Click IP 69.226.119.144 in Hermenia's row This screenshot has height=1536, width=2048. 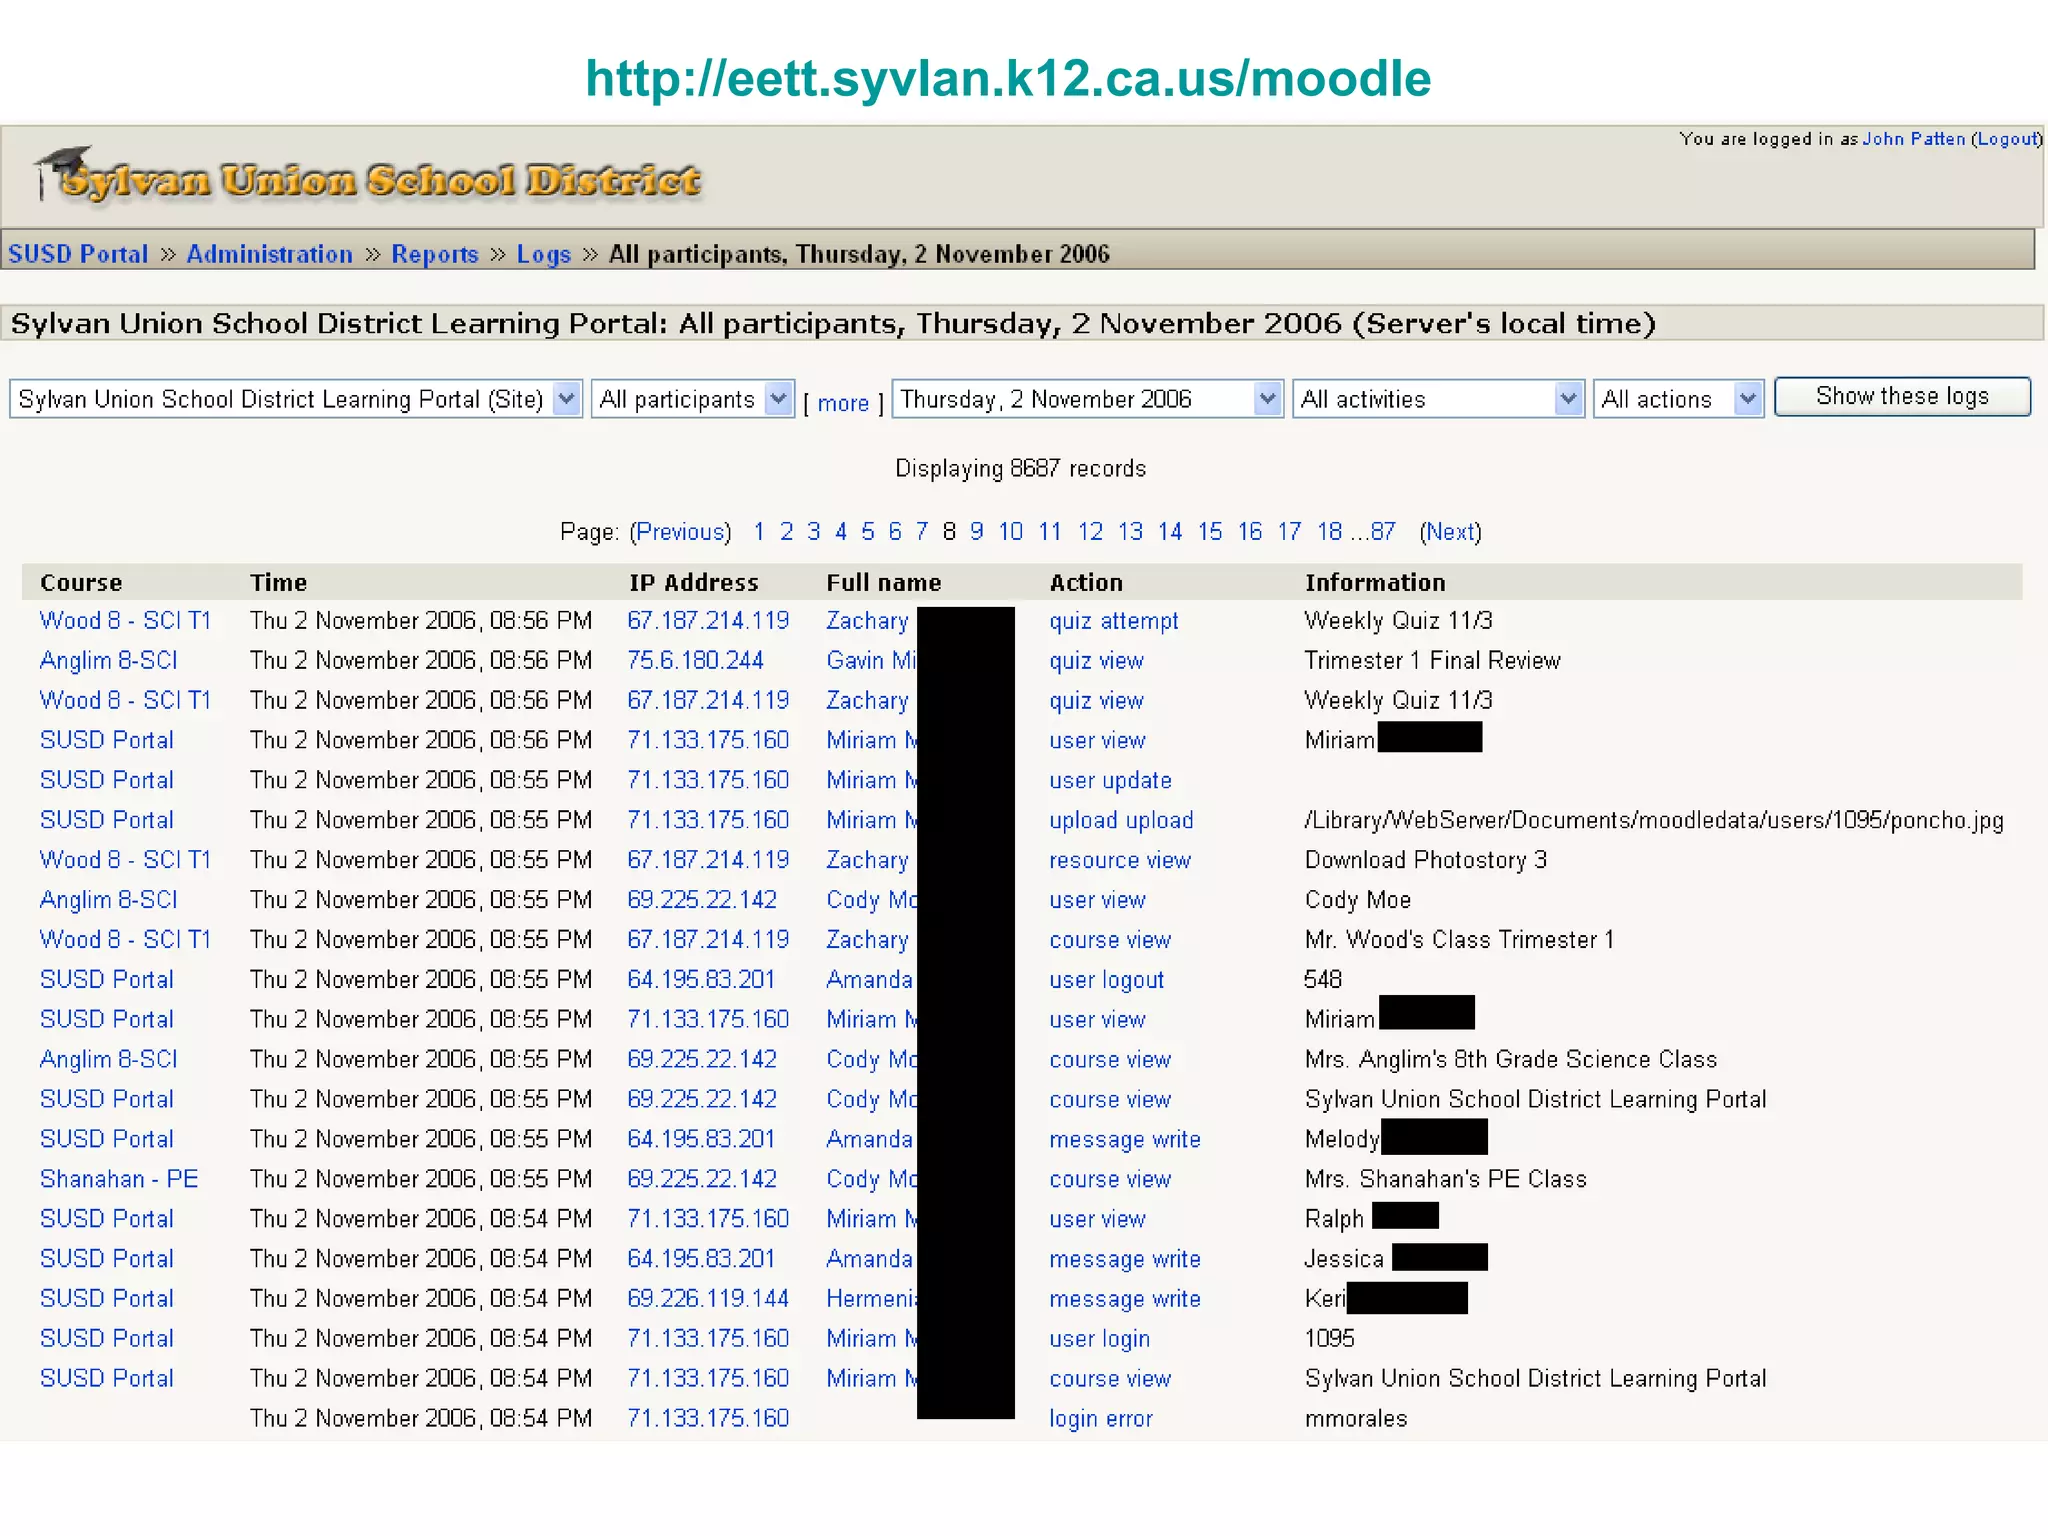coord(708,1298)
